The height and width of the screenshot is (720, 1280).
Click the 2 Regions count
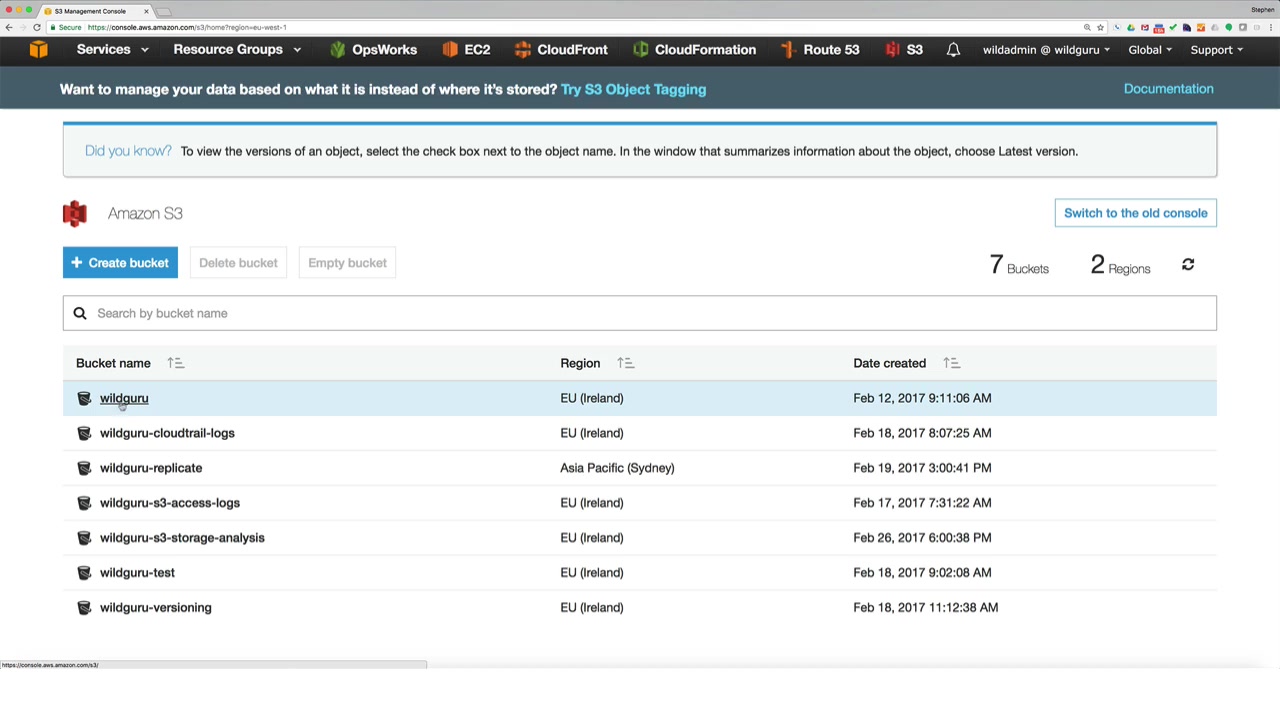[x=1121, y=265]
